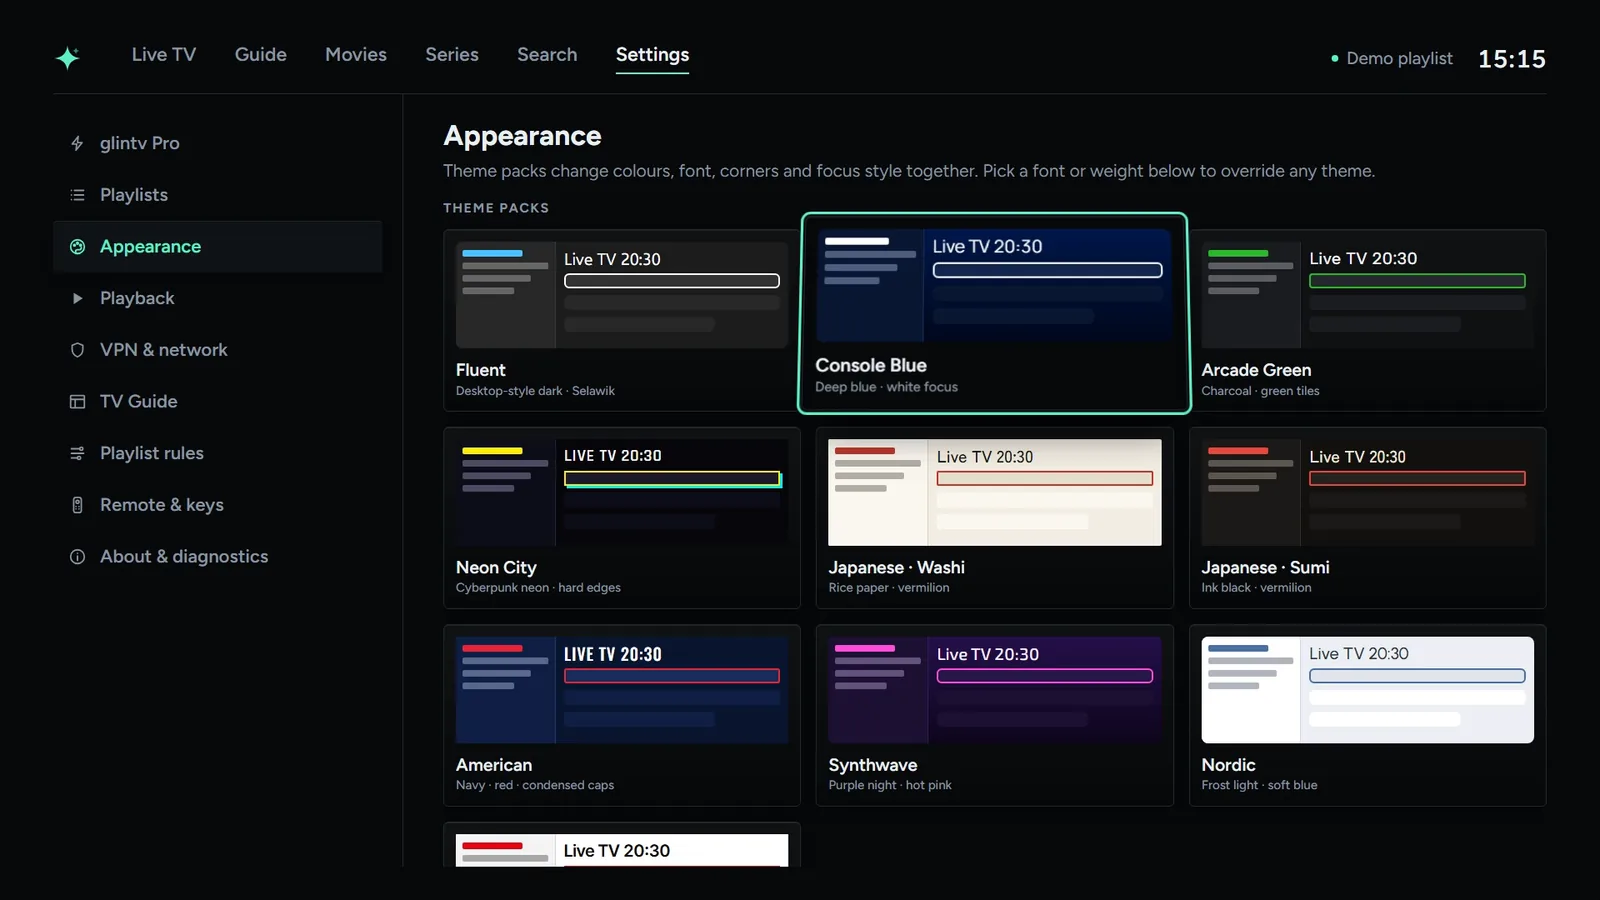This screenshot has width=1600, height=900.
Task: Click the 15:15 clock display
Action: [x=1512, y=59]
